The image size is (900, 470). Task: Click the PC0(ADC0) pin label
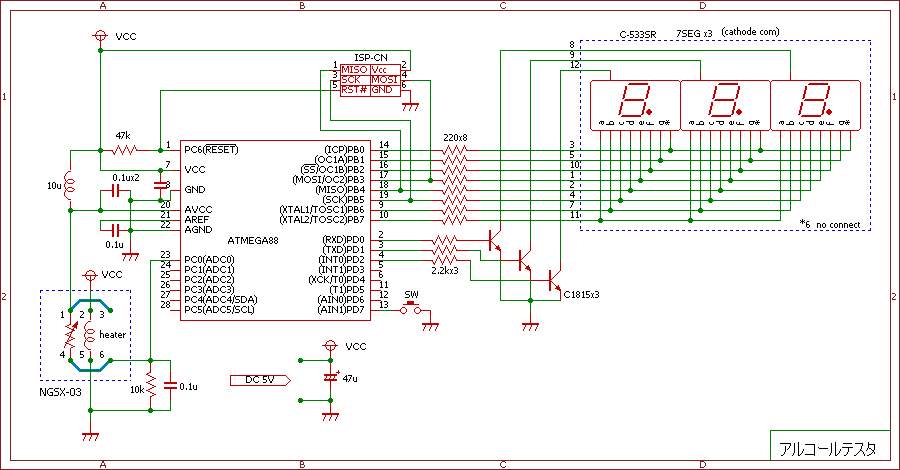tap(209, 260)
